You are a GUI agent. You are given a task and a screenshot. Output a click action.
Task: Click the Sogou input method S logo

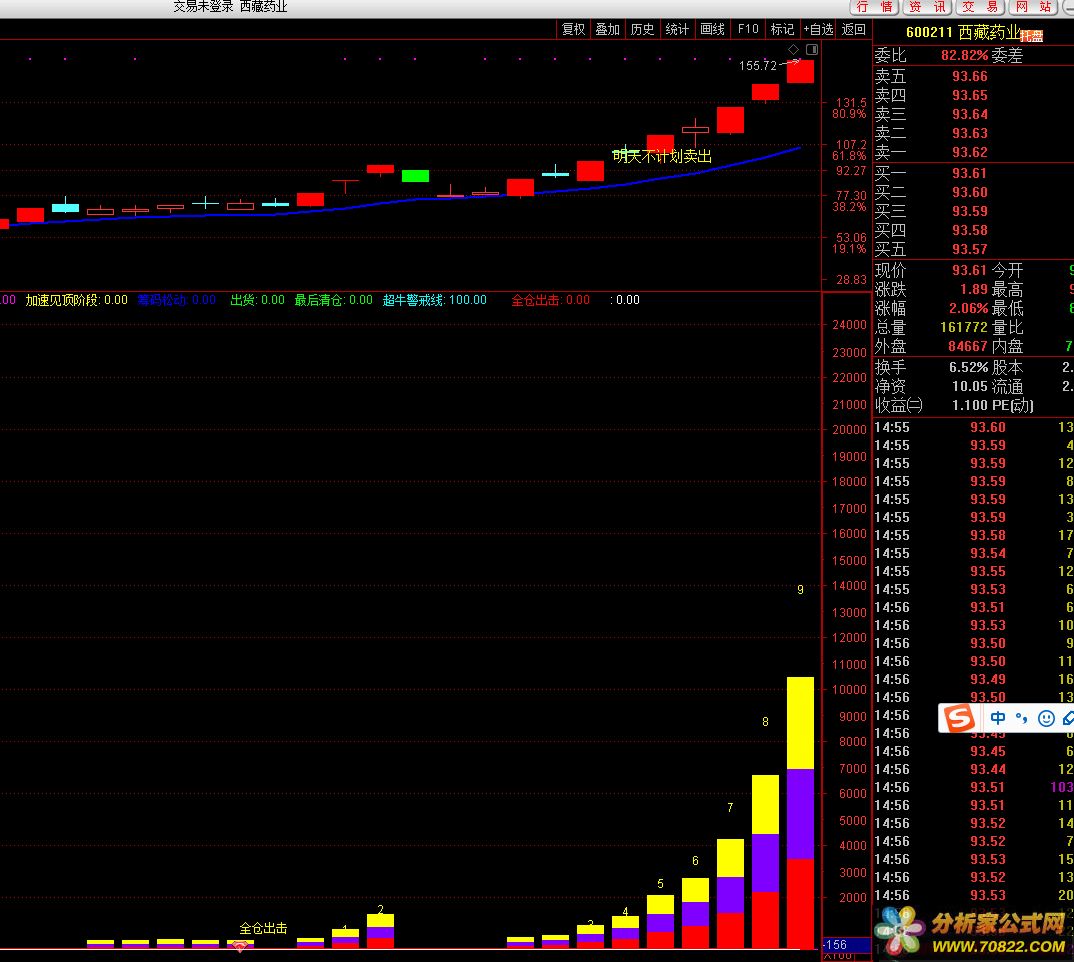pos(959,717)
